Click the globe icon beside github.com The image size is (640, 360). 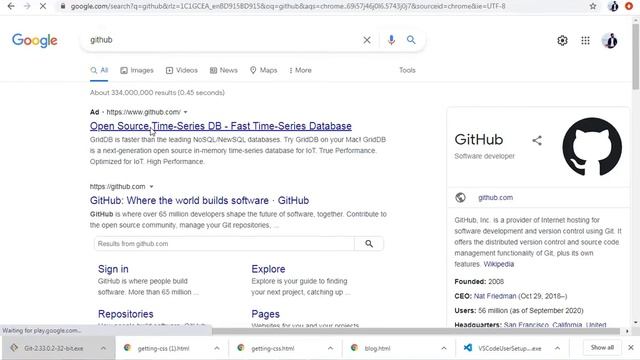click(460, 198)
